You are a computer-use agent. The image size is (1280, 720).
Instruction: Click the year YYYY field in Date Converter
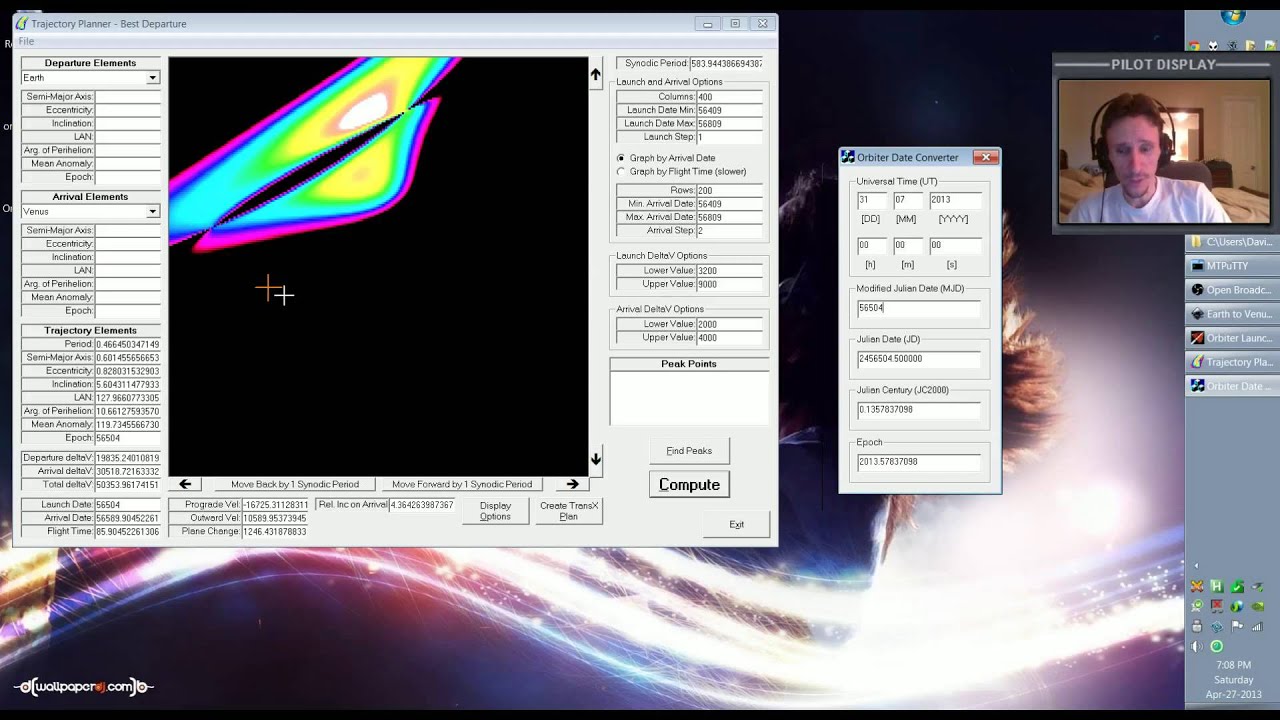(x=954, y=200)
